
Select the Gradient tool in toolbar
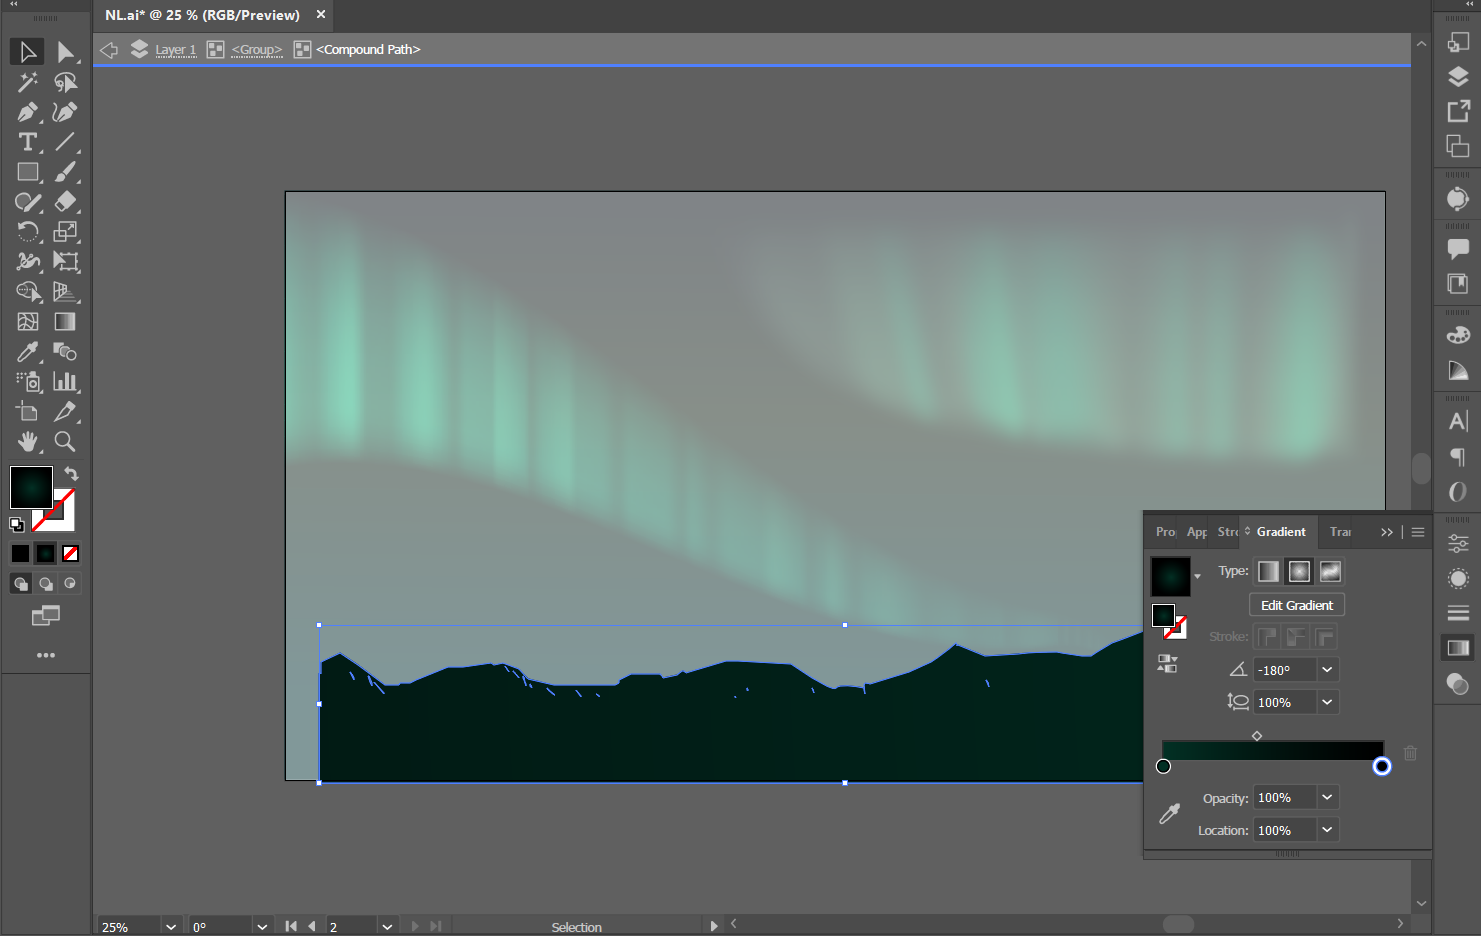65,322
